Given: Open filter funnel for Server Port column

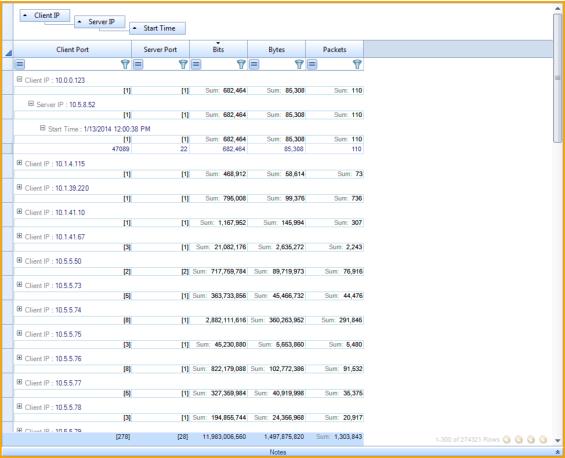Looking at the screenshot, I should pos(183,65).
